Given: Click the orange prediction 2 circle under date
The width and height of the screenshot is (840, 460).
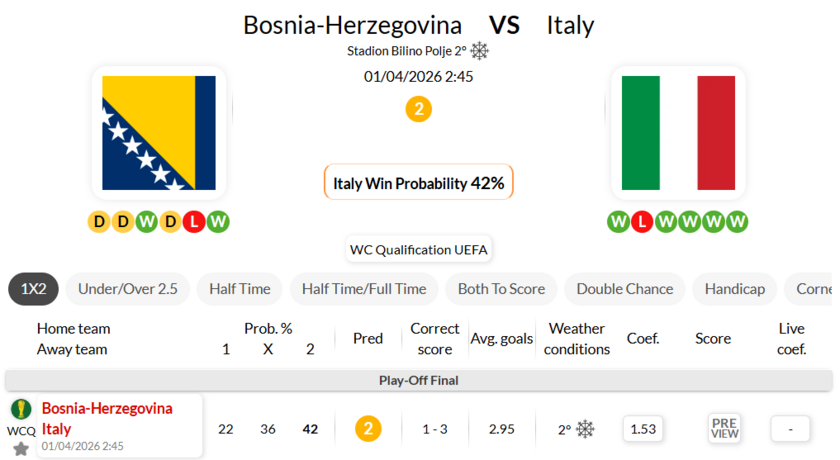Looking at the screenshot, I should (x=418, y=109).
